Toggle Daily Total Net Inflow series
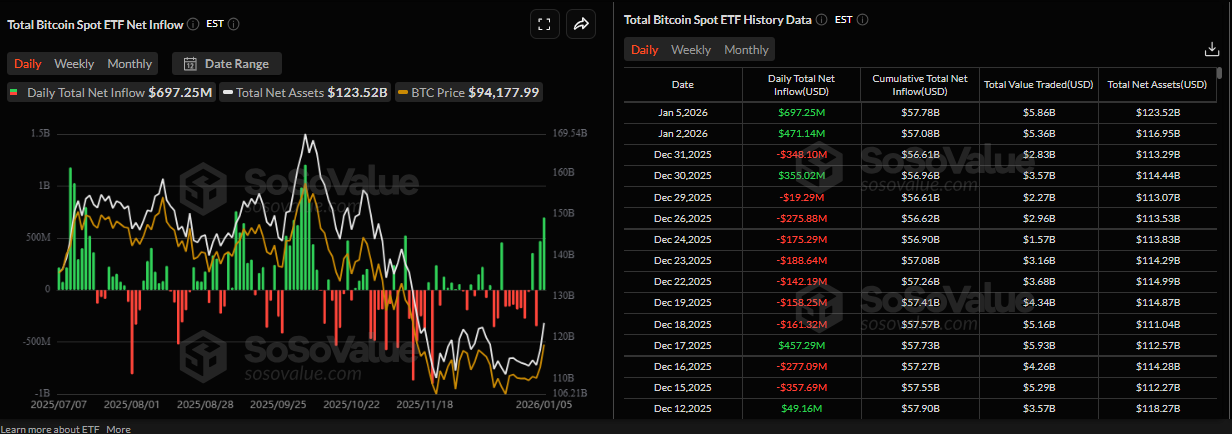Screen dimensions: 1232x434 click(x=110, y=93)
